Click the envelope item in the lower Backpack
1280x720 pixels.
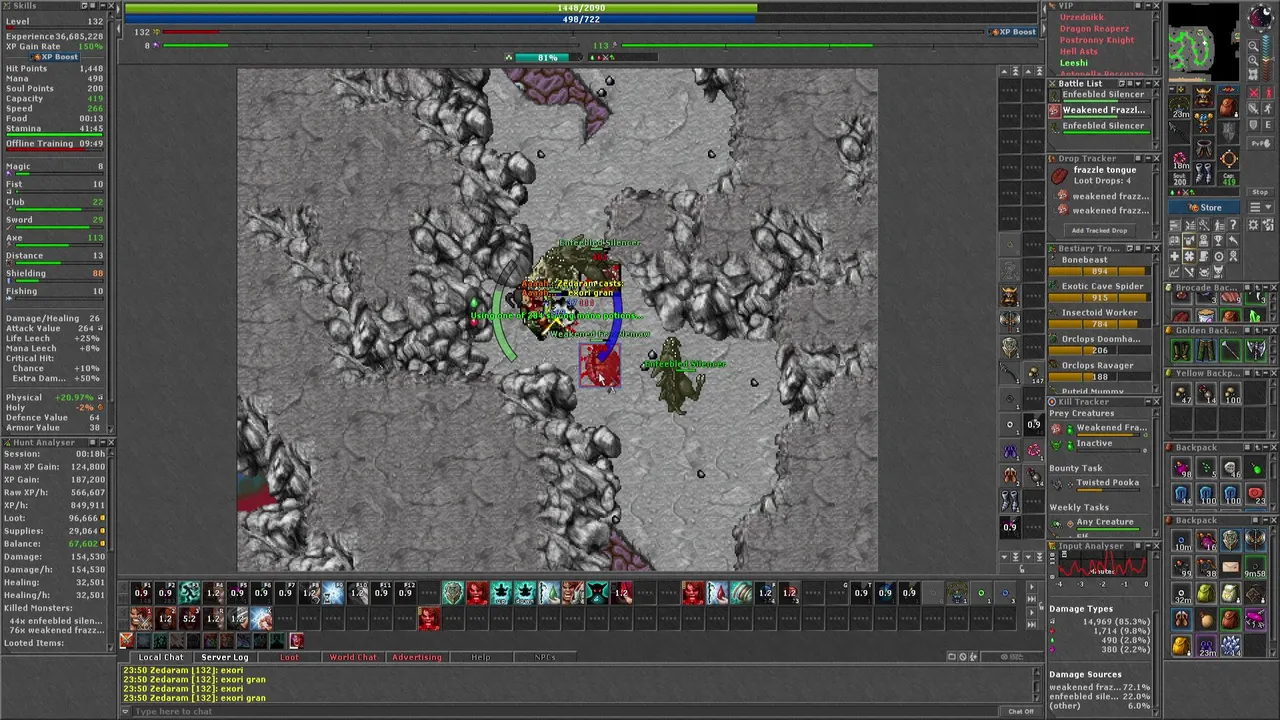pyautogui.click(x=1230, y=565)
